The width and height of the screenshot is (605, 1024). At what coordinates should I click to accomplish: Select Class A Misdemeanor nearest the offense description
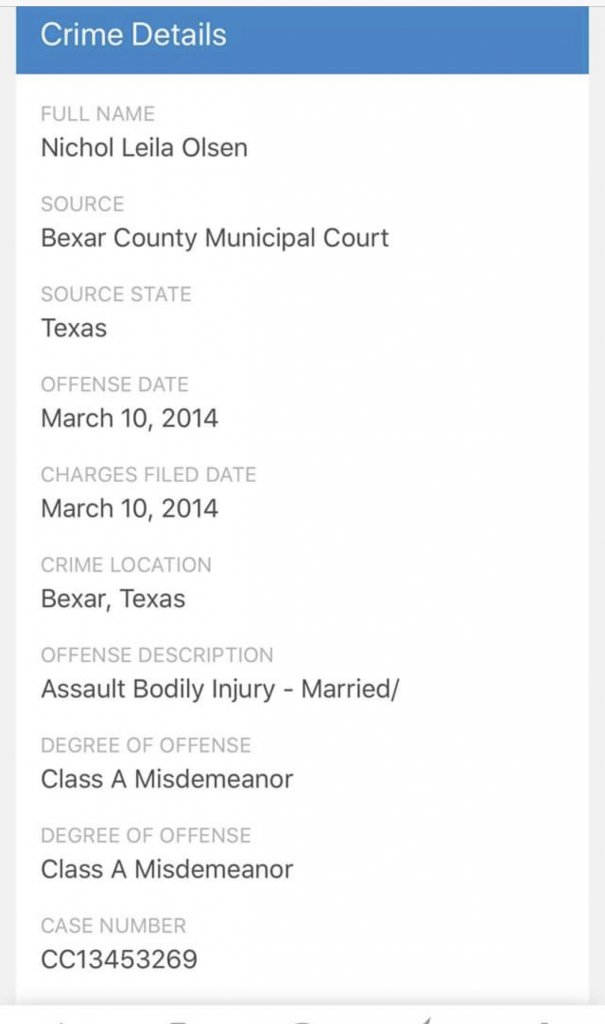167,779
